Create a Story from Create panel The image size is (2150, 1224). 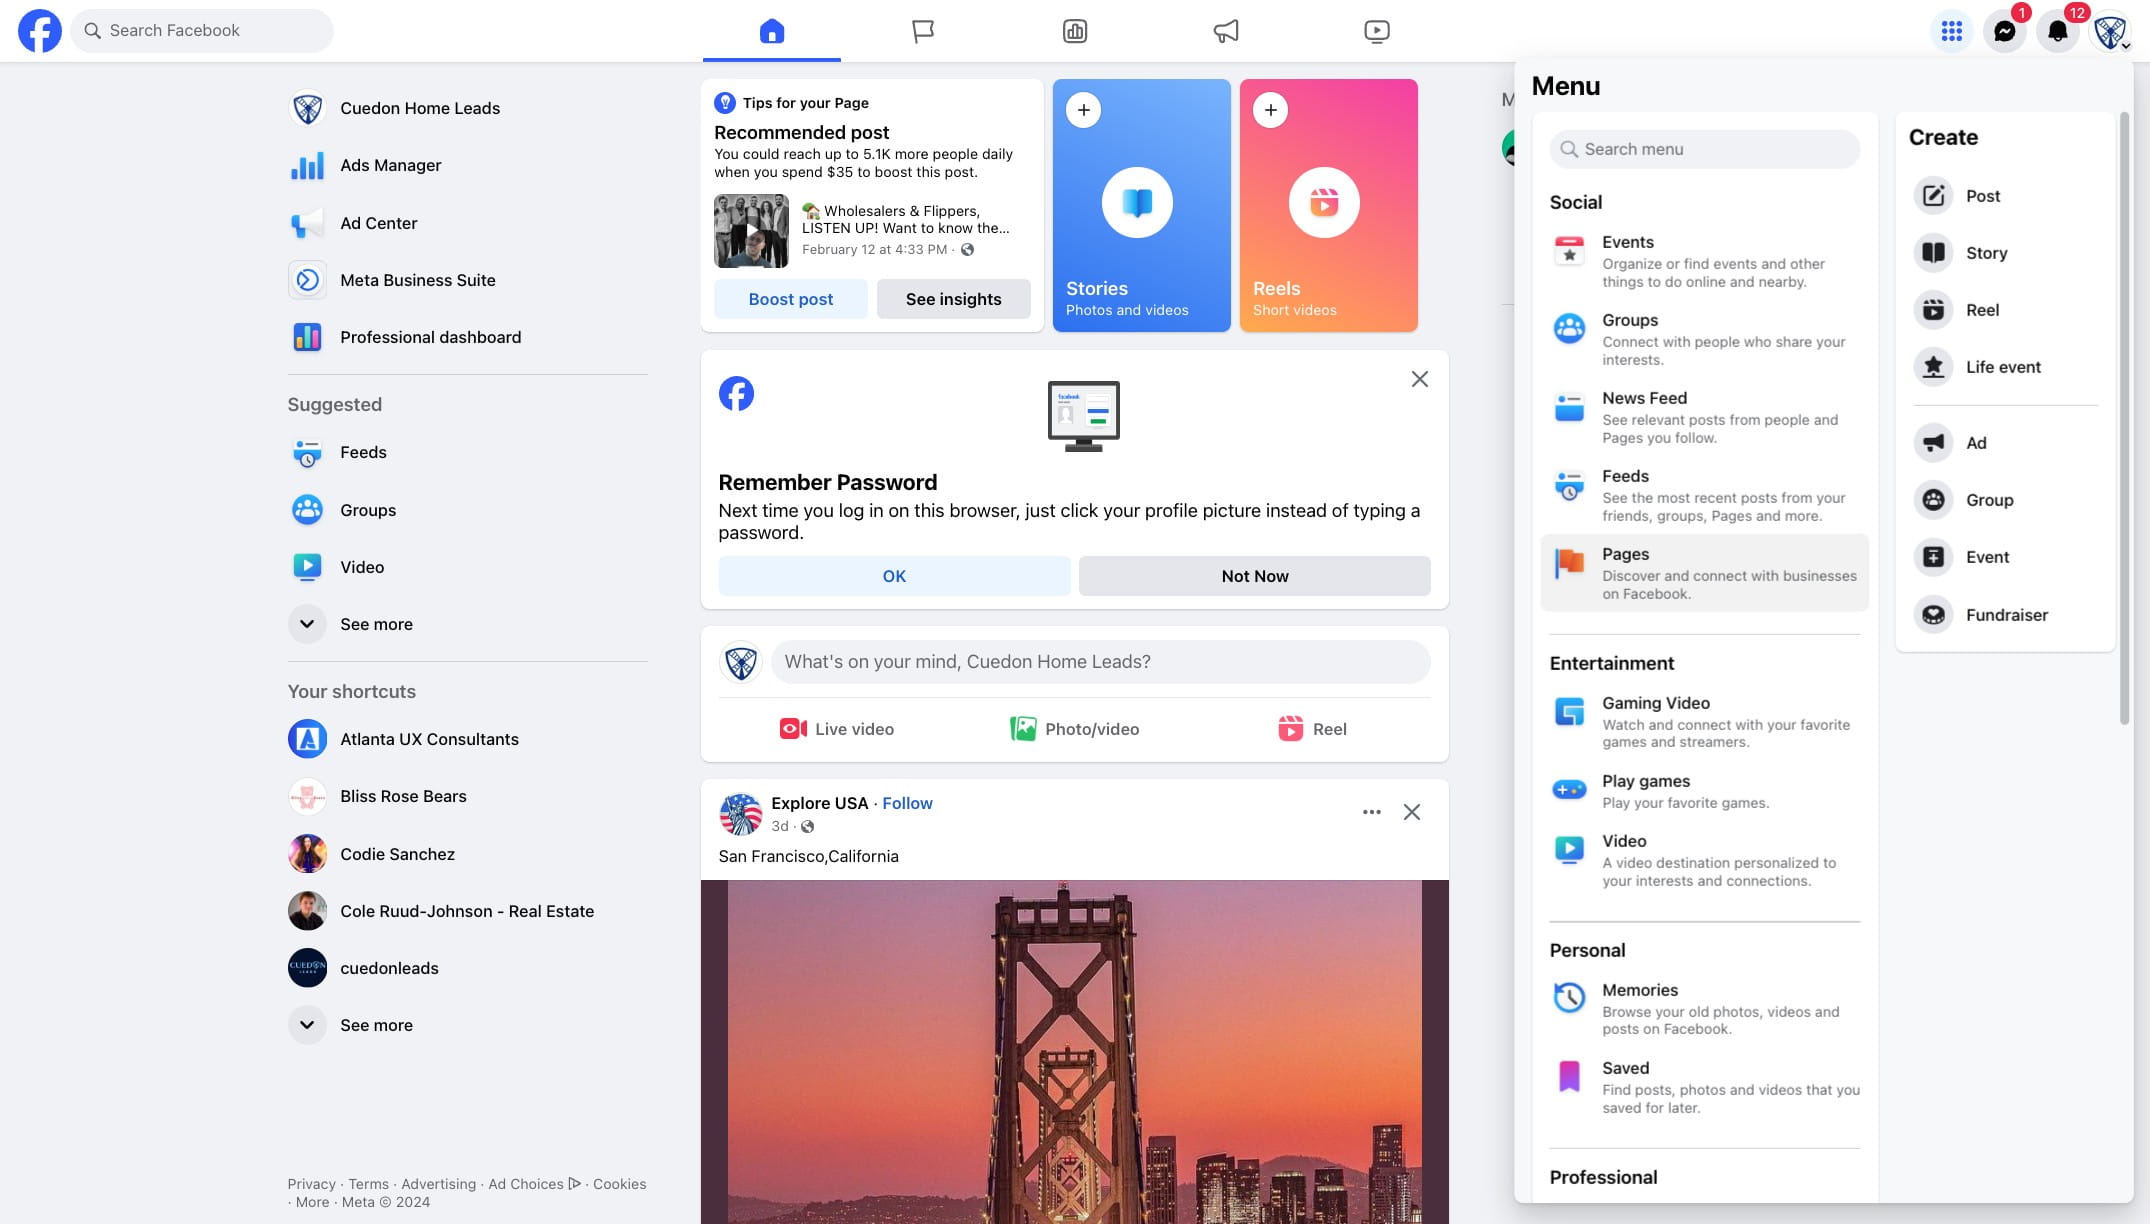pos(2004,253)
